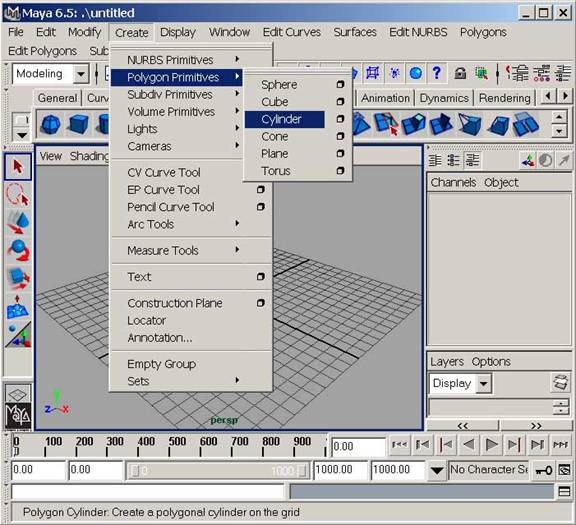Select CV Curve Tool menu item
Viewport: 576px width, 525px height.
coord(163,172)
